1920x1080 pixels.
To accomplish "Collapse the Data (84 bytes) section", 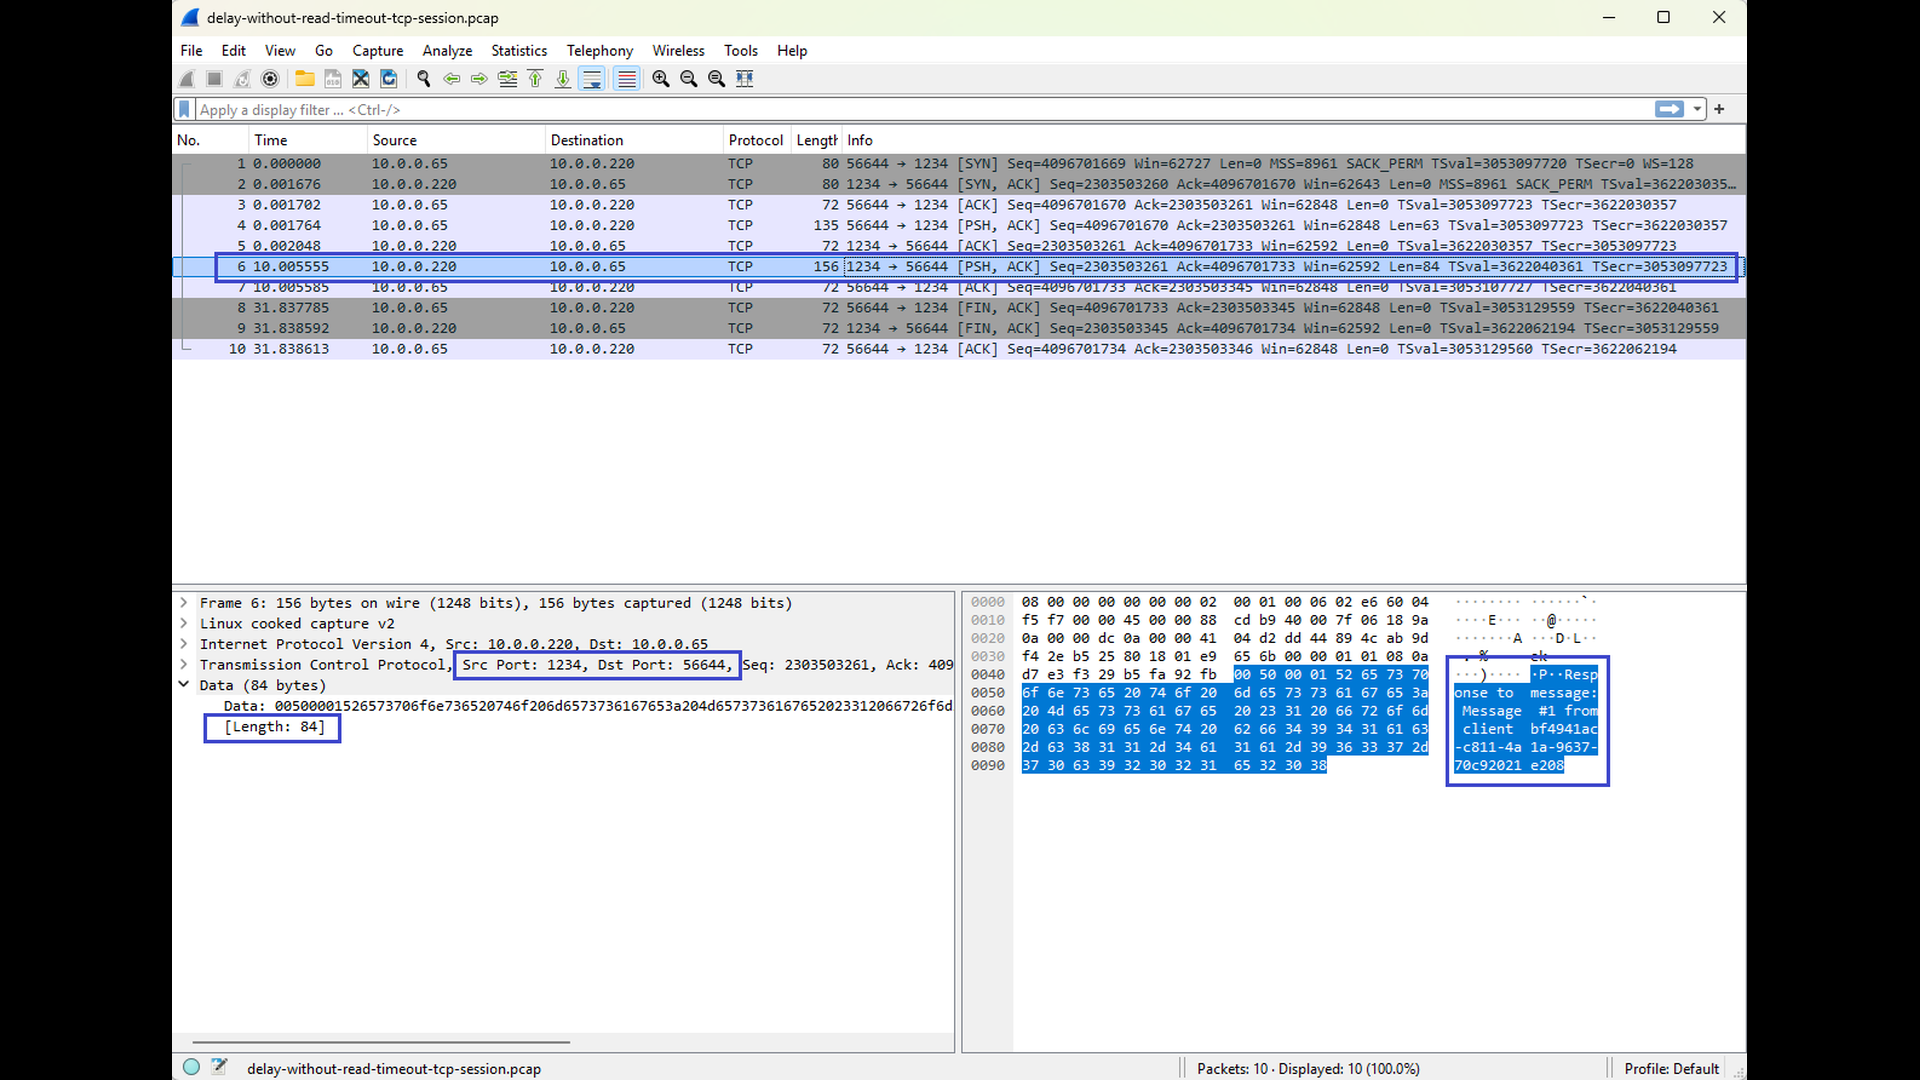I will pyautogui.click(x=184, y=685).
